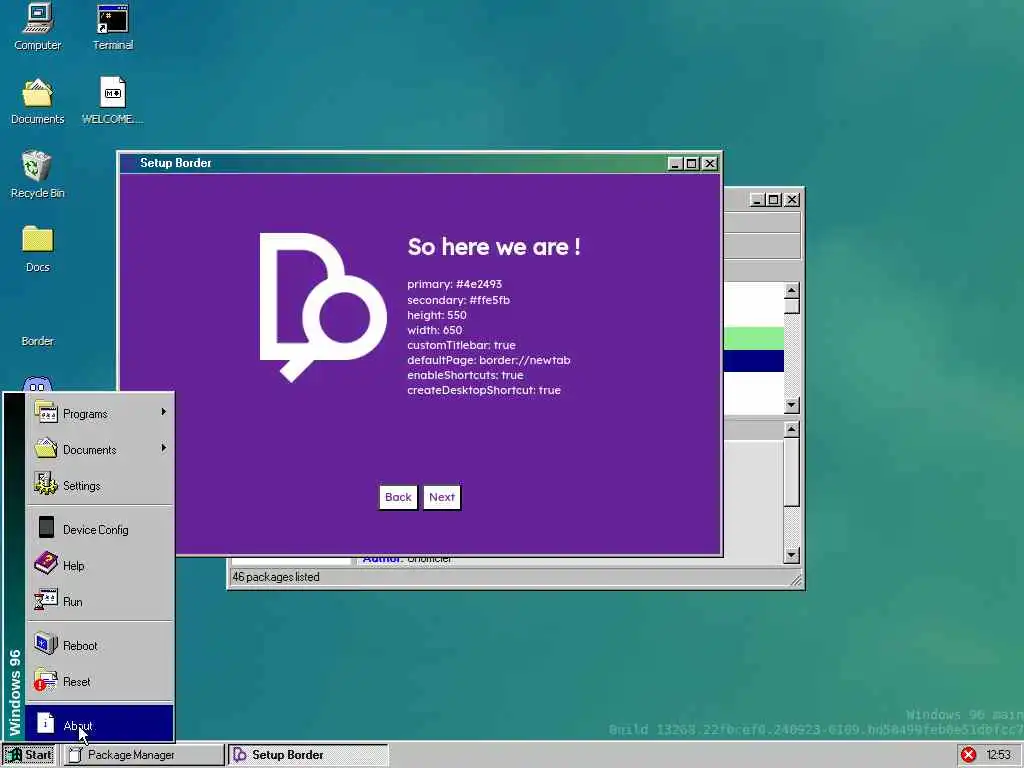Select the dark blue highlighted package row

point(754,361)
